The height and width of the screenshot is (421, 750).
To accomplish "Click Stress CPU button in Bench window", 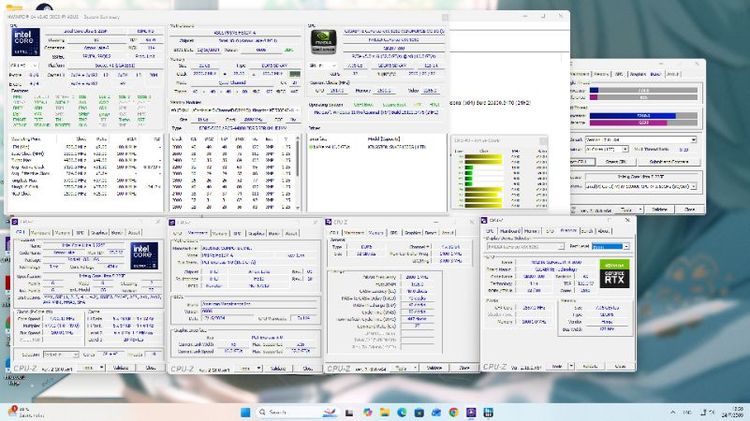I will point(616,162).
